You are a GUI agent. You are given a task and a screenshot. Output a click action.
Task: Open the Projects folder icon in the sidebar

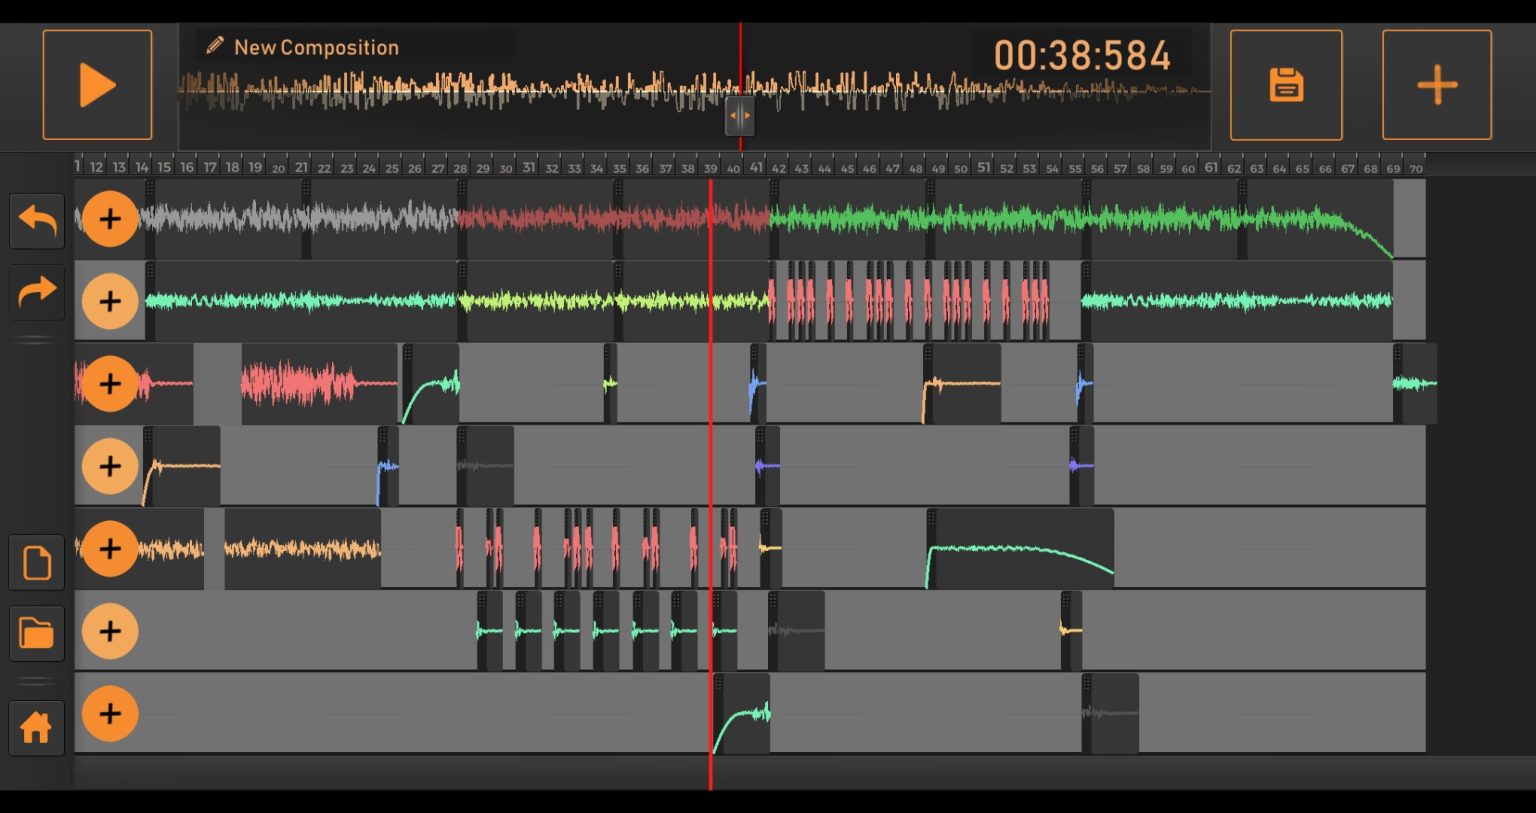pyautogui.click(x=36, y=632)
